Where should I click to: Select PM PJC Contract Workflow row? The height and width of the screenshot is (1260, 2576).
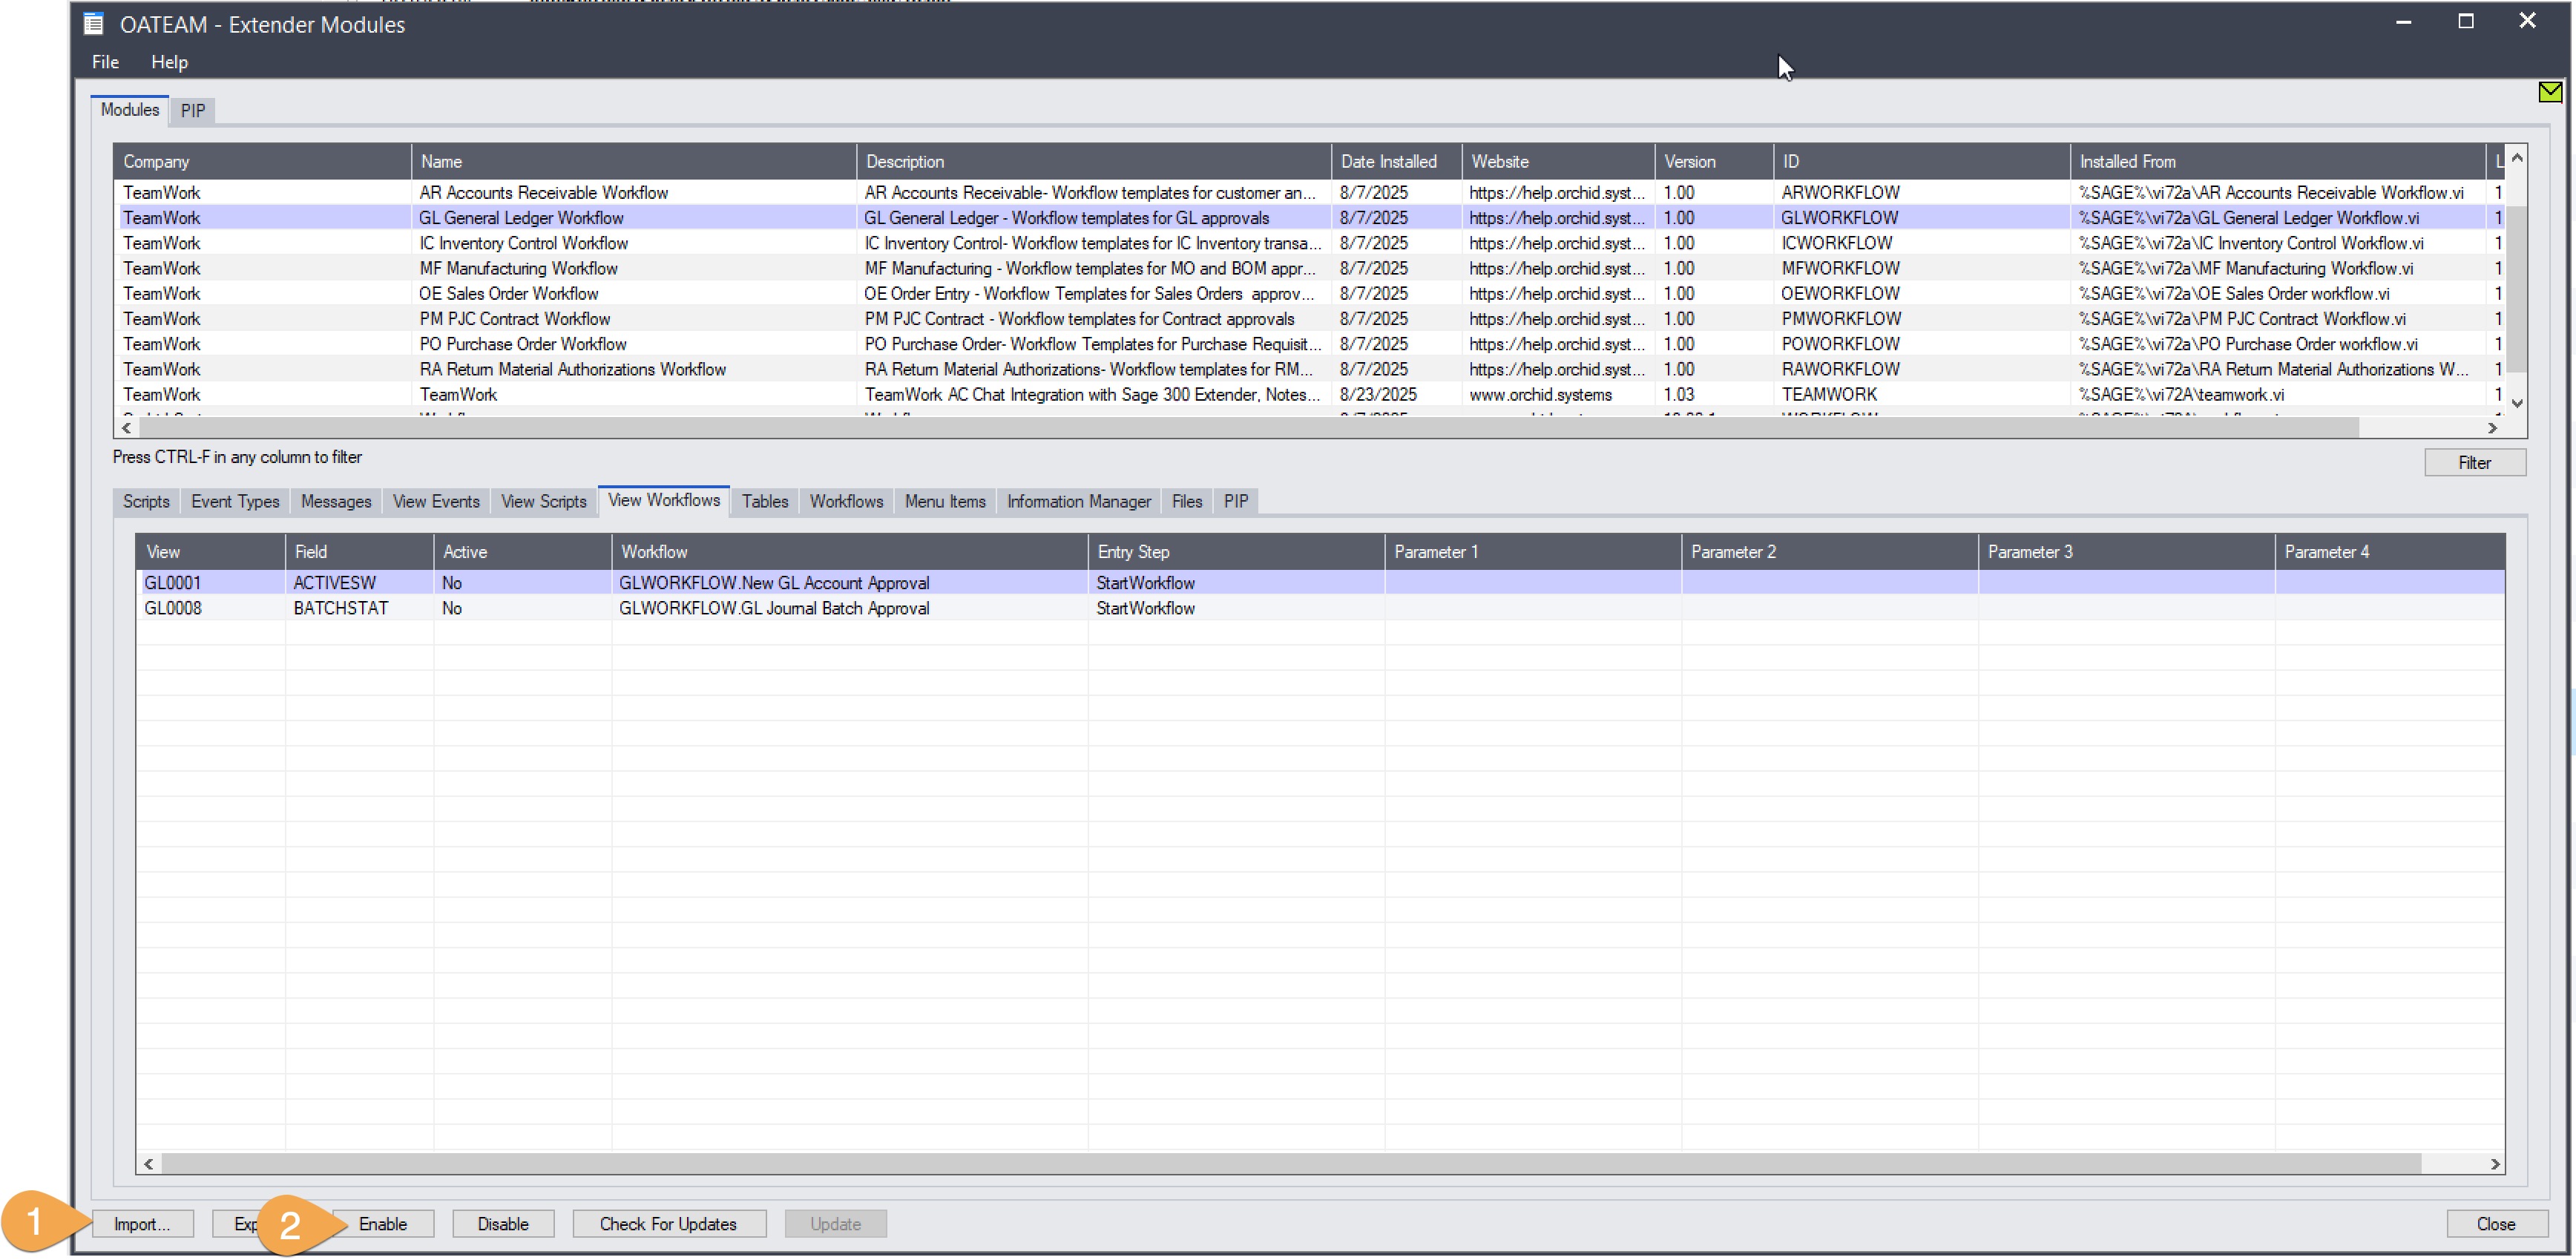click(1310, 318)
